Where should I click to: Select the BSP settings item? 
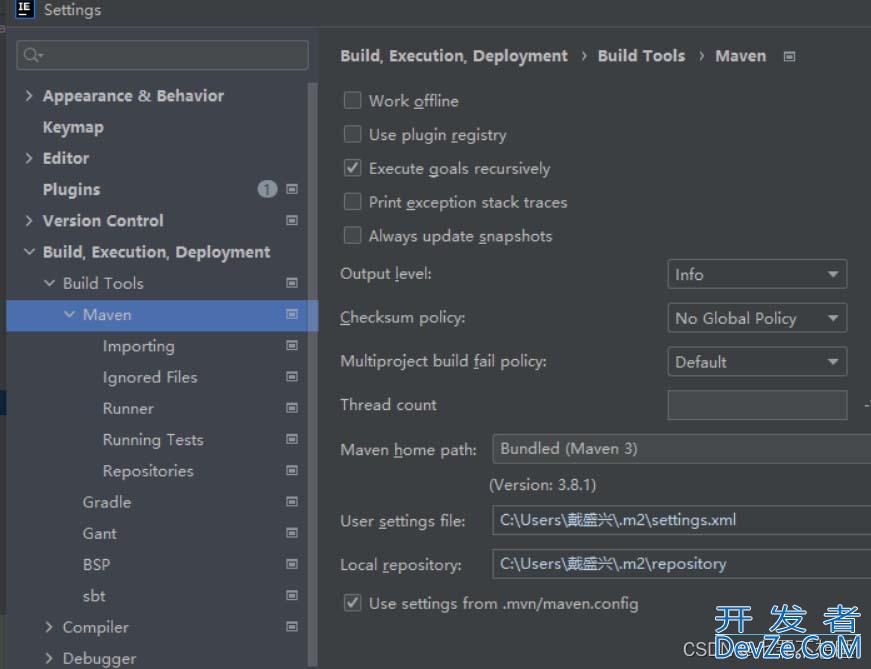click(97, 565)
